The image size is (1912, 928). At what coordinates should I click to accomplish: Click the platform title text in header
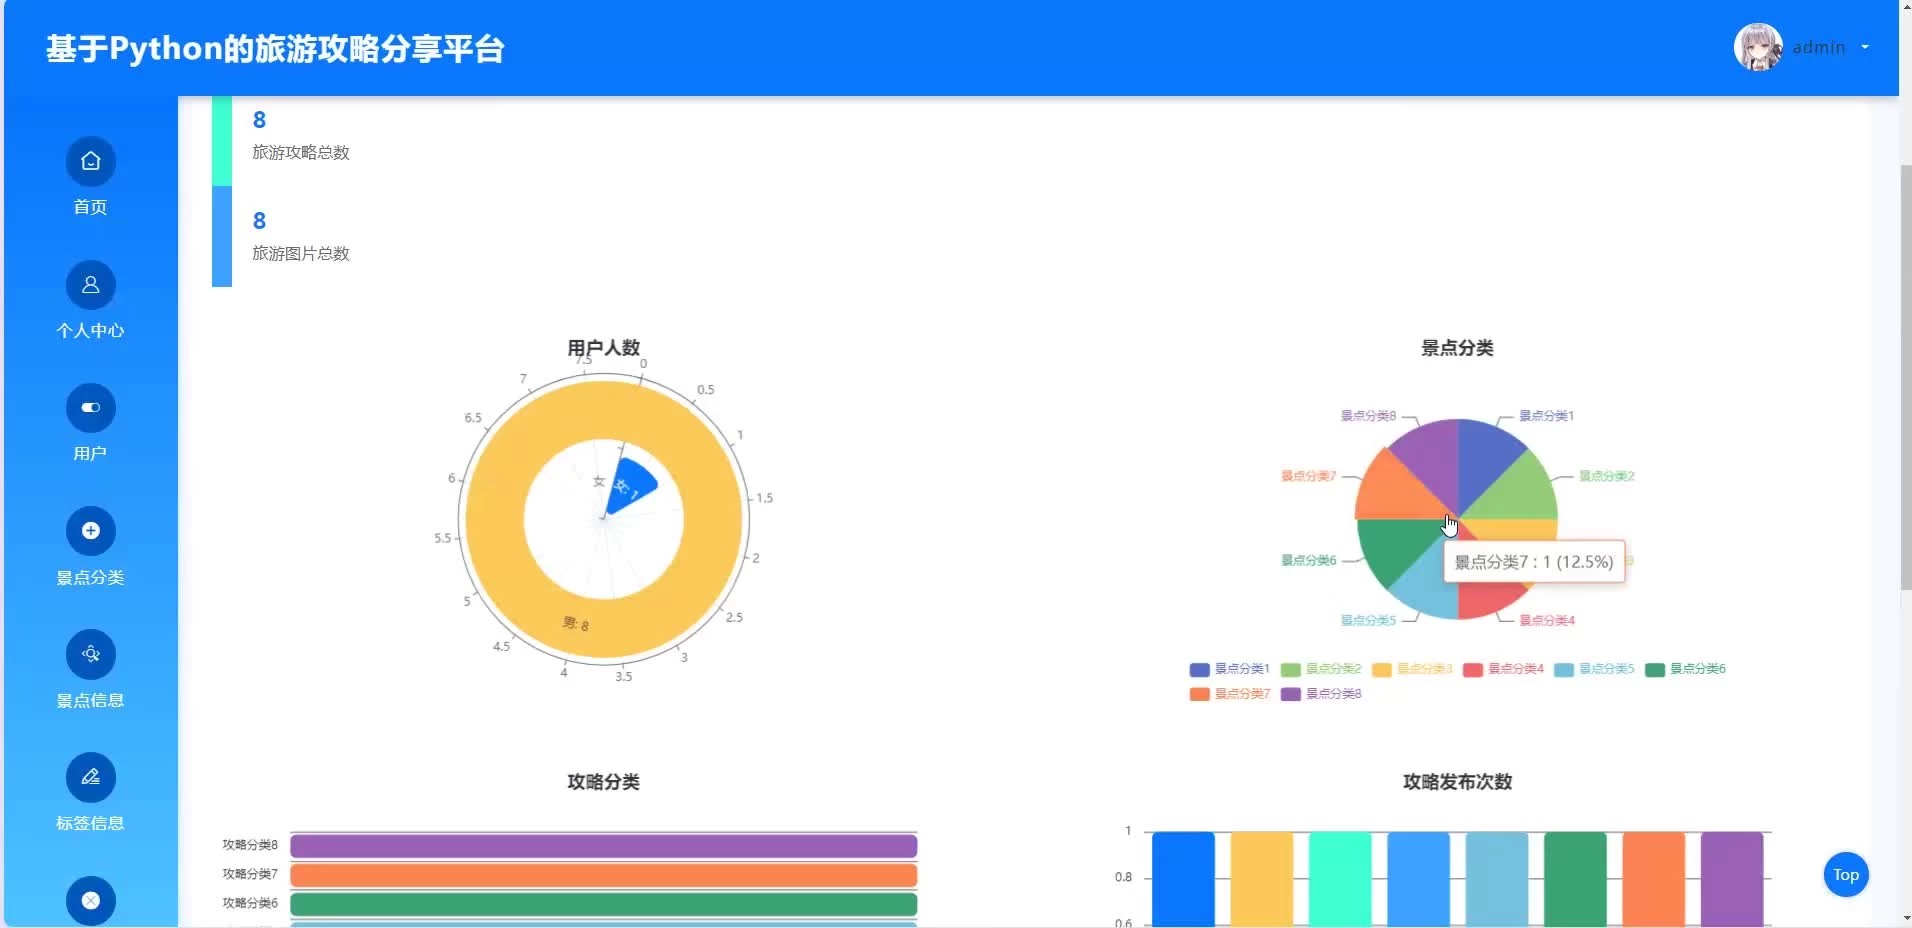[x=275, y=48]
